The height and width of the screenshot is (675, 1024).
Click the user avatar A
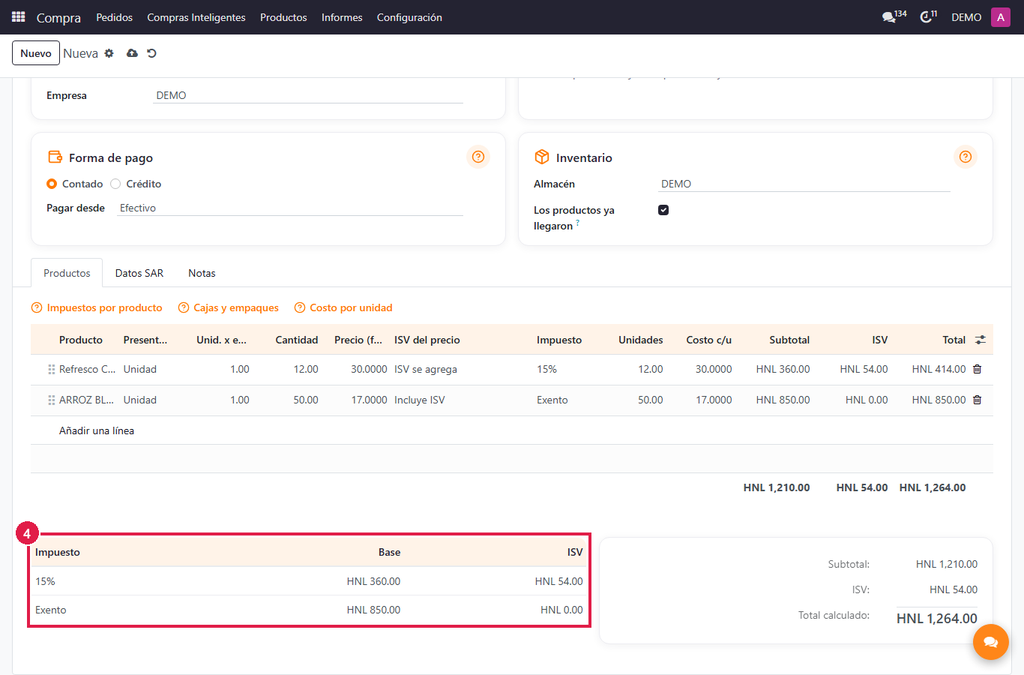[x=1000, y=17]
